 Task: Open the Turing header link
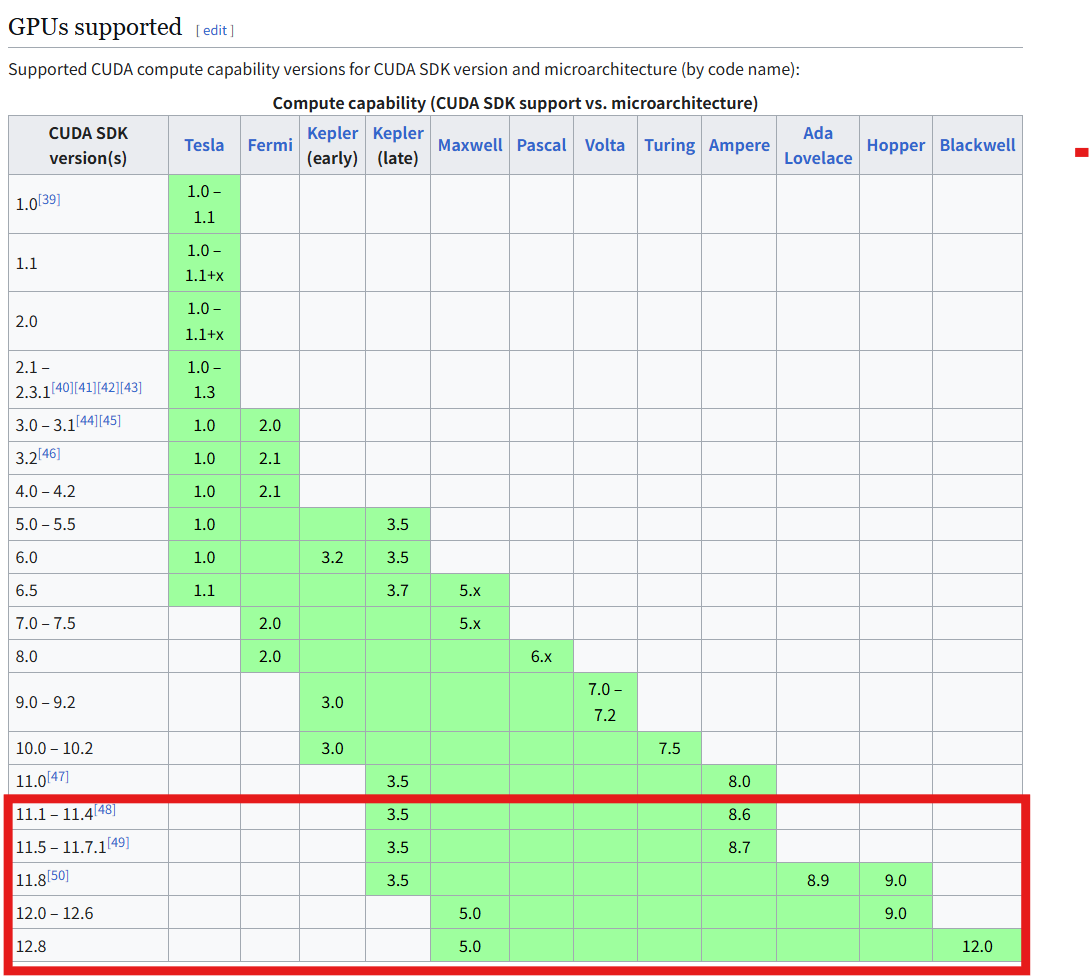coord(670,145)
